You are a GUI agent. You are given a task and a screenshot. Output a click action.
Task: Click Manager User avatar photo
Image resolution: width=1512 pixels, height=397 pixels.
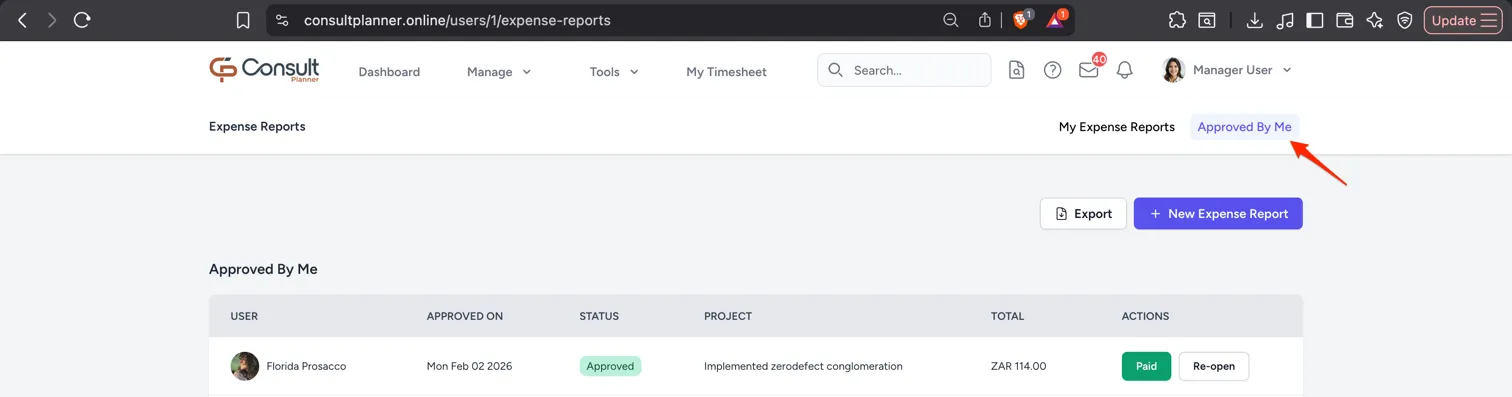pyautogui.click(x=1173, y=70)
